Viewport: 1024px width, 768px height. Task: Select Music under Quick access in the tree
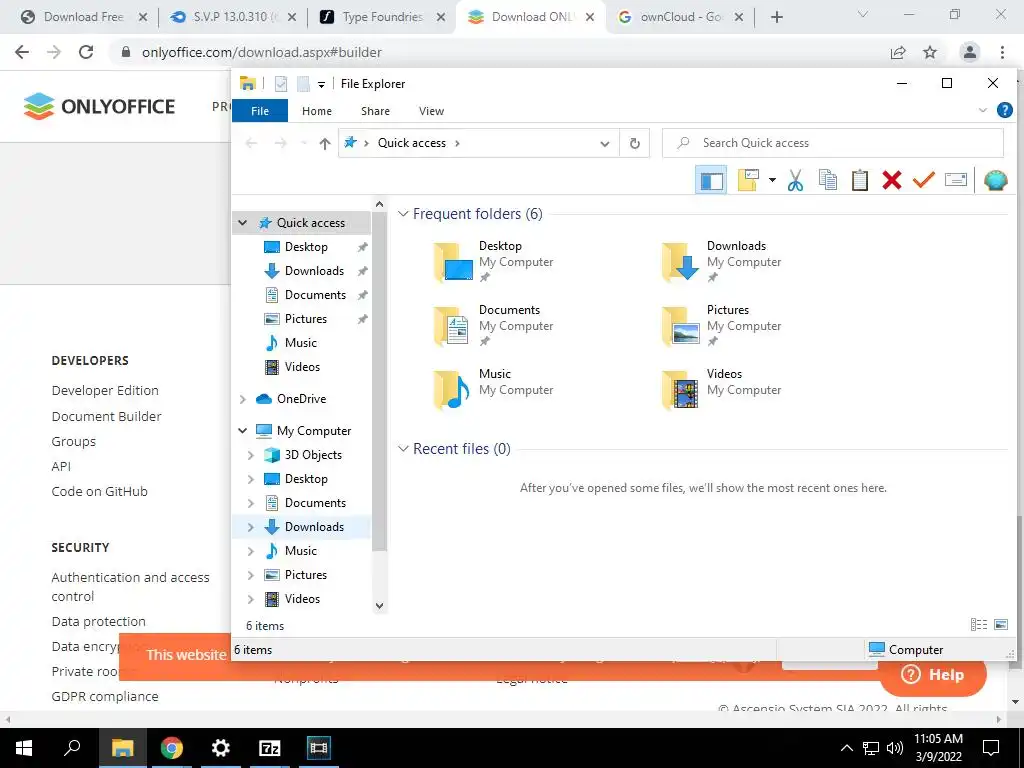301,343
